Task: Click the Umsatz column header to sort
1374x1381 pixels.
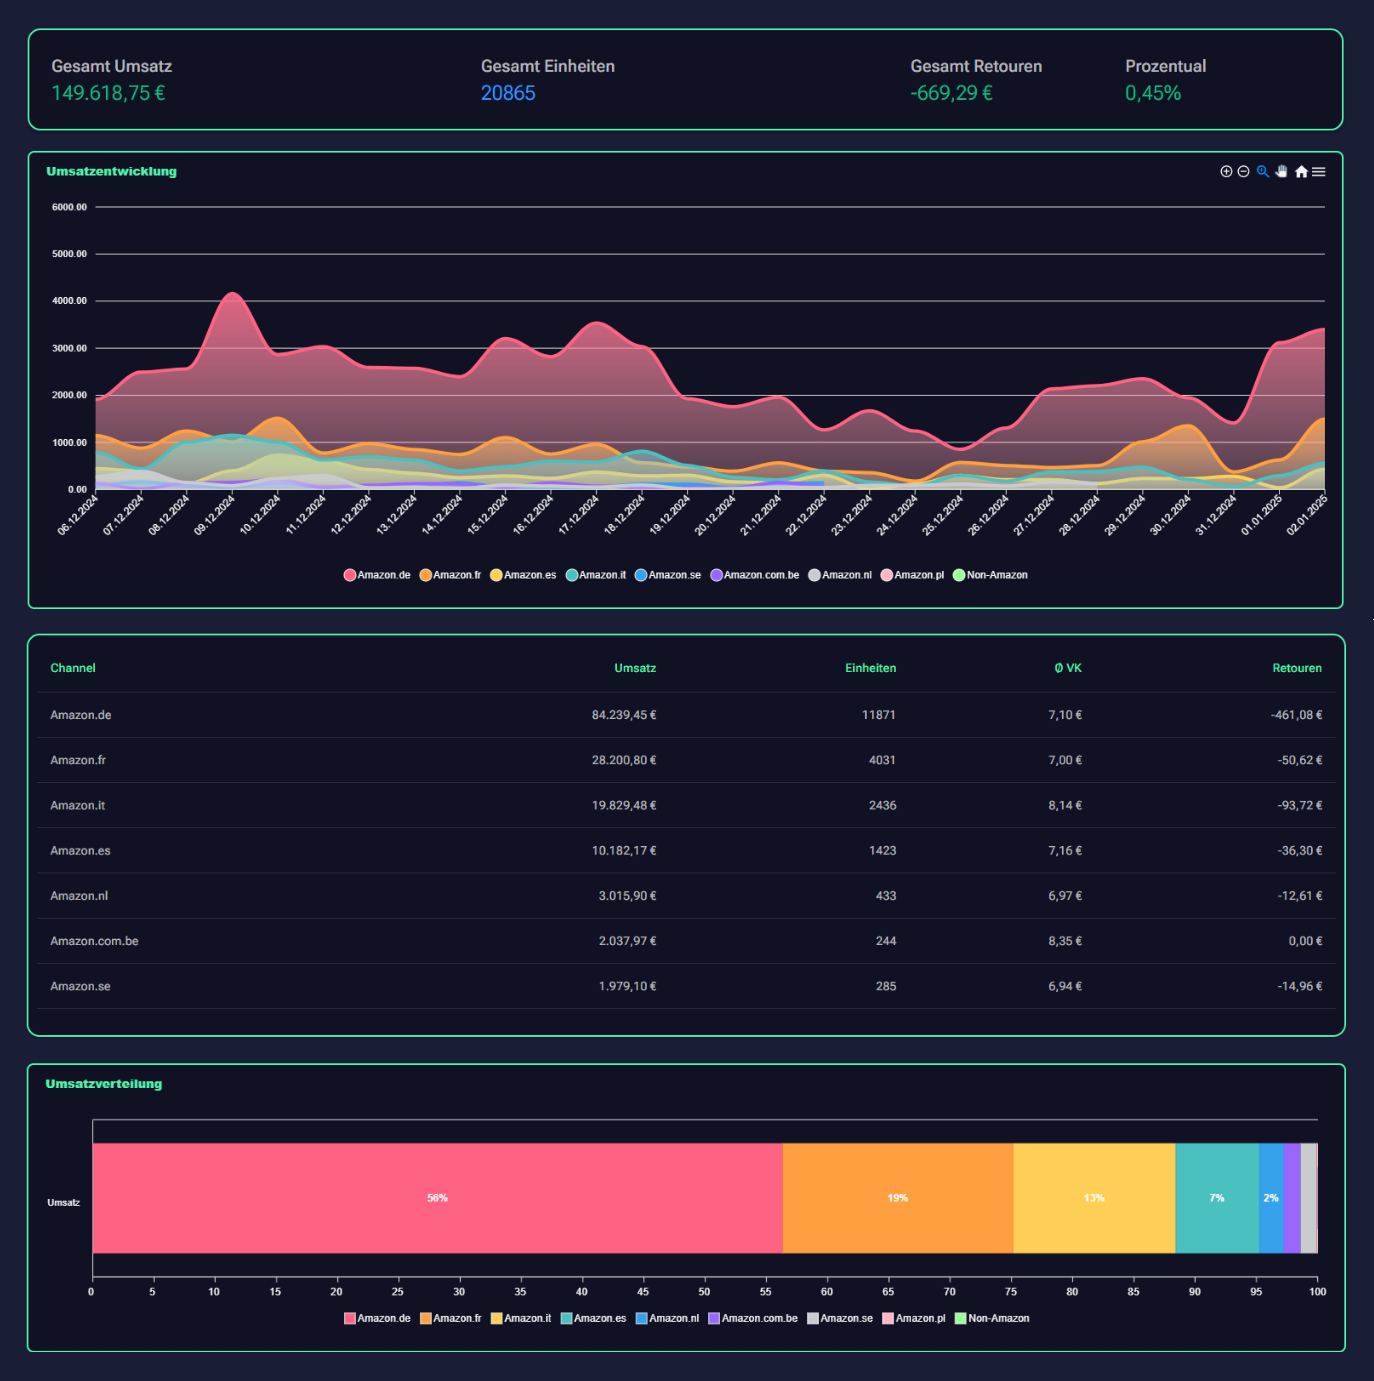Action: tap(636, 667)
